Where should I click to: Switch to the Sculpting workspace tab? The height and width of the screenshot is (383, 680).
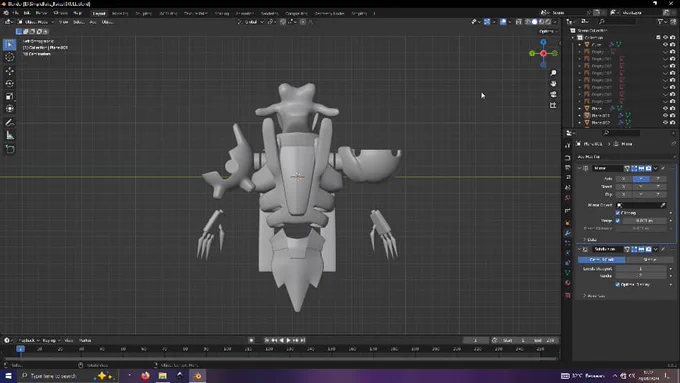coord(144,13)
